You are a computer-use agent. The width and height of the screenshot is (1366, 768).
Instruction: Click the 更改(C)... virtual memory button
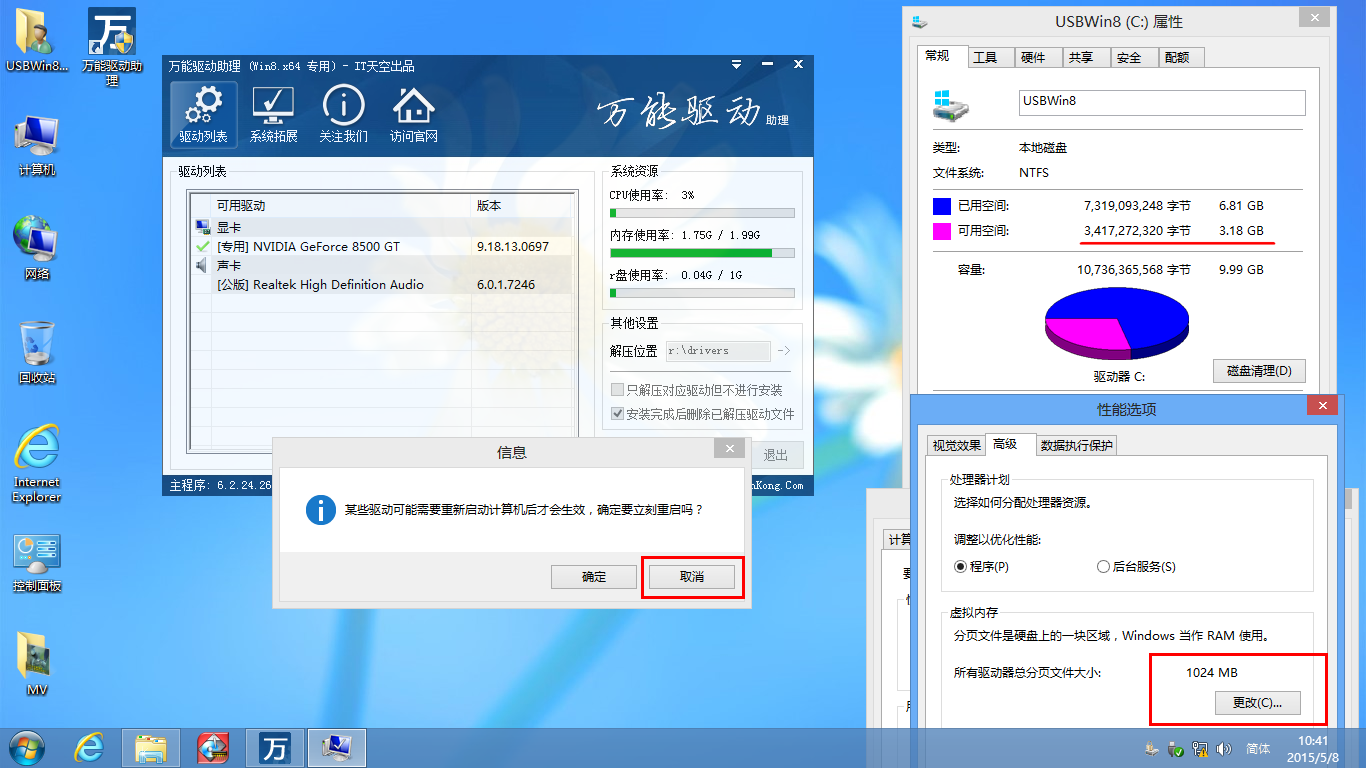(x=1258, y=703)
